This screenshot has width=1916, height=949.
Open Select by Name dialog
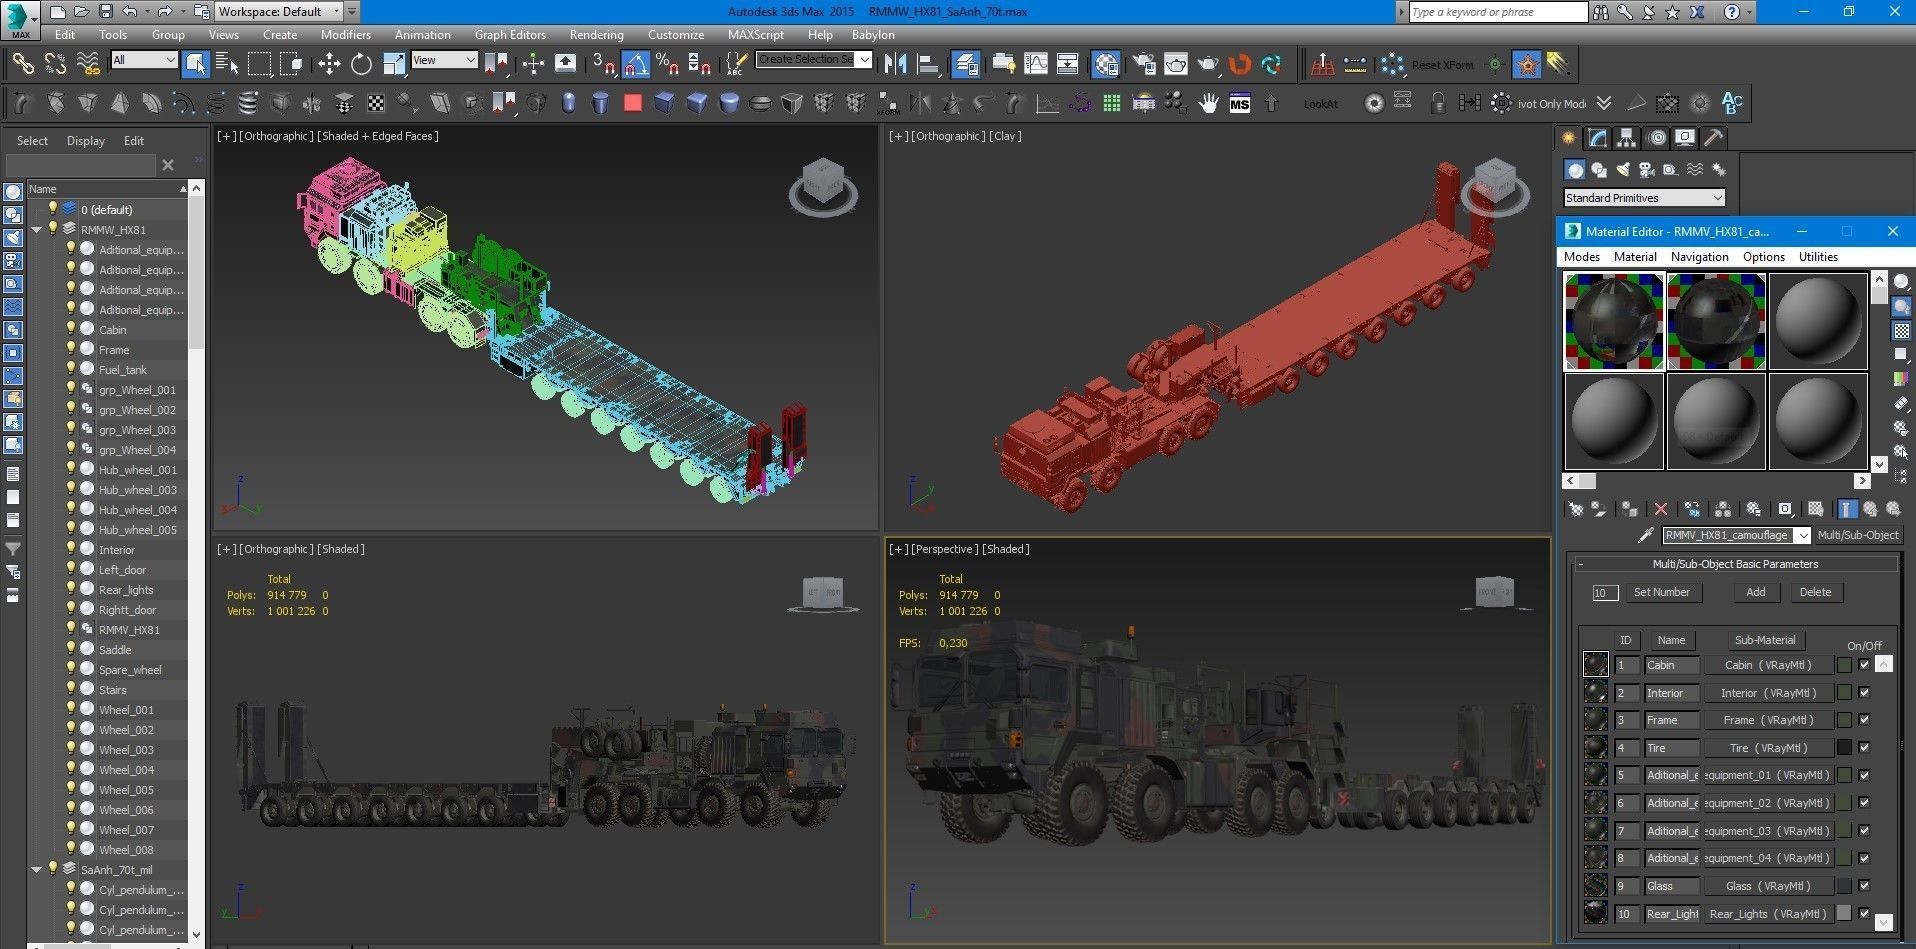coord(227,65)
